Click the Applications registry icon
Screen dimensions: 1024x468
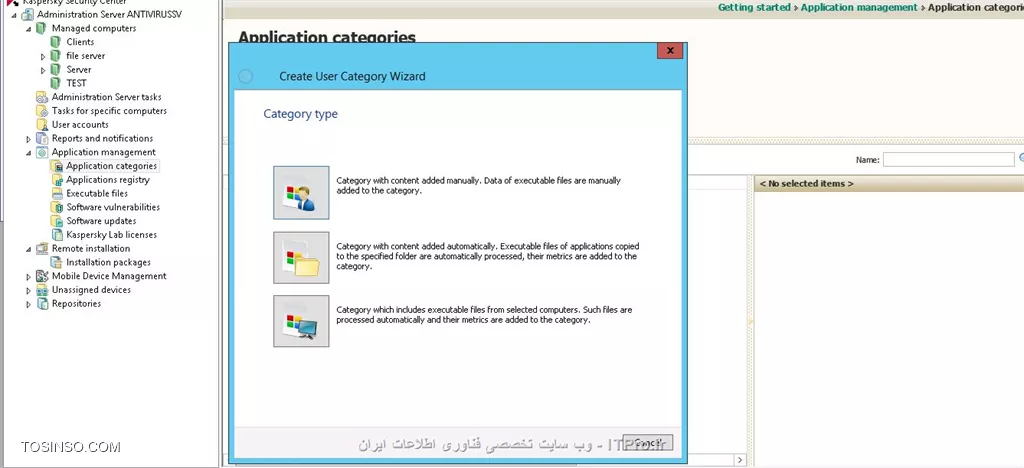pos(56,179)
